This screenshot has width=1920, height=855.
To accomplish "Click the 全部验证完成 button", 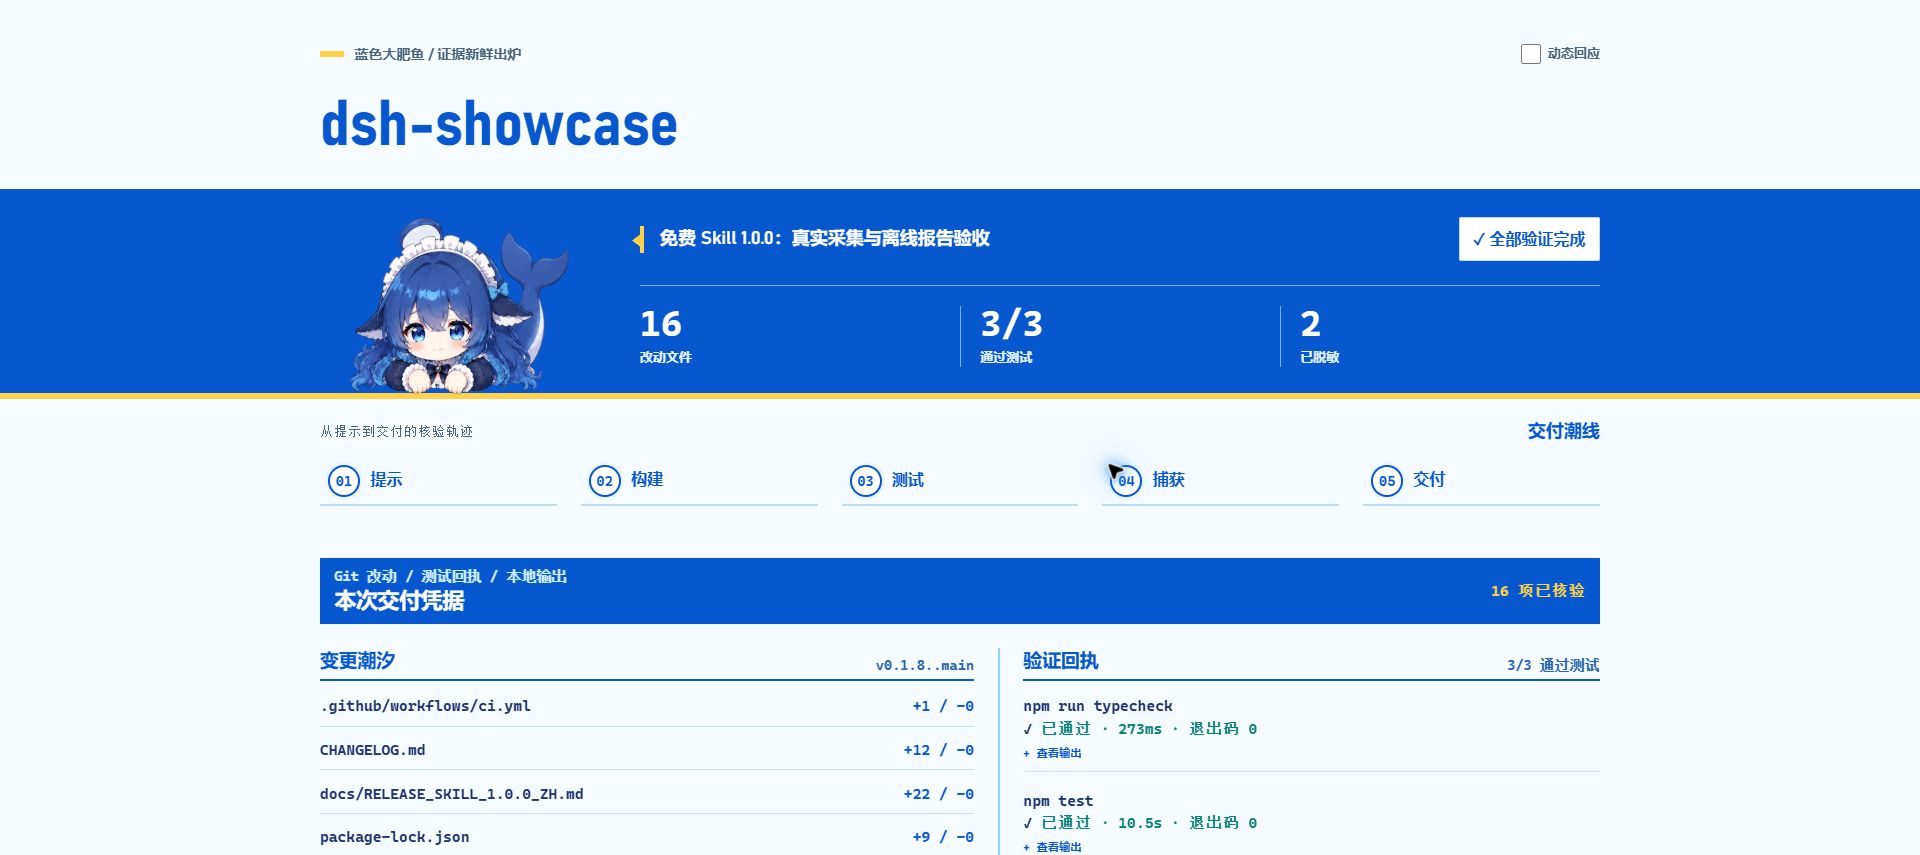I will click(1529, 239).
